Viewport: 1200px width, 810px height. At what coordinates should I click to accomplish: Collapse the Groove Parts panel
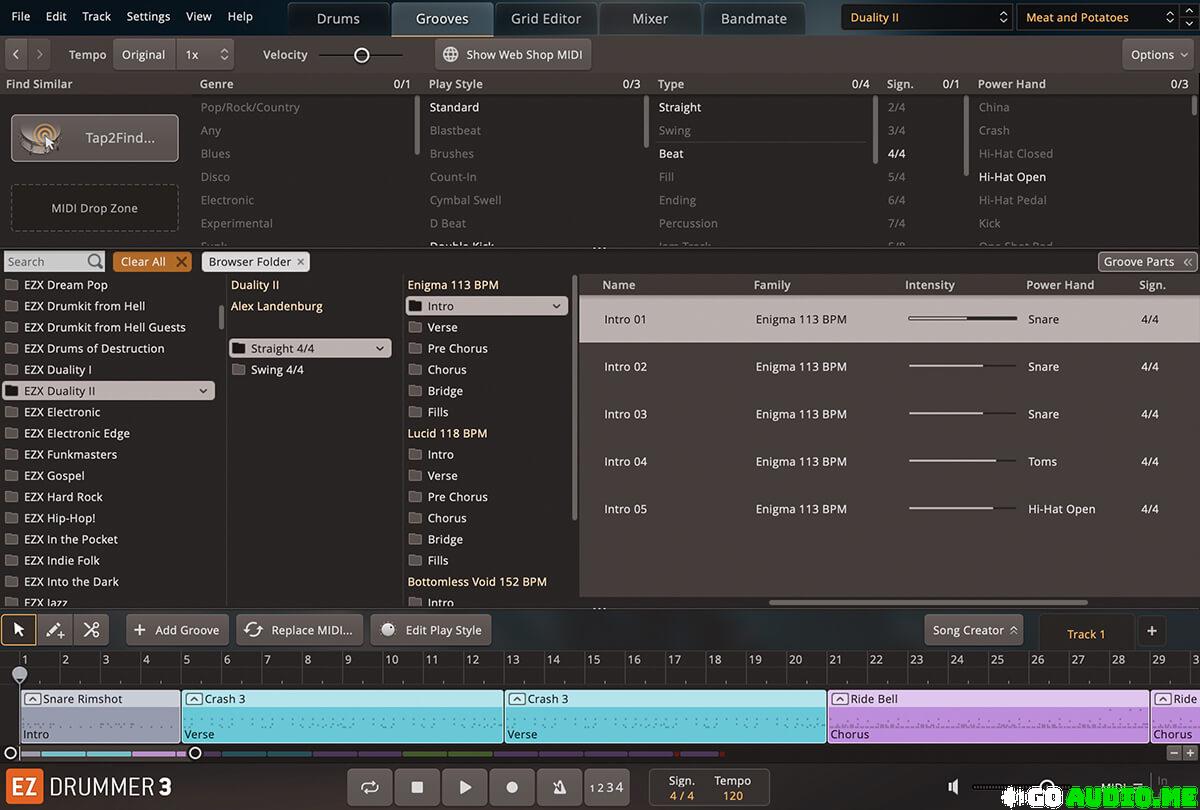[x=1147, y=262]
